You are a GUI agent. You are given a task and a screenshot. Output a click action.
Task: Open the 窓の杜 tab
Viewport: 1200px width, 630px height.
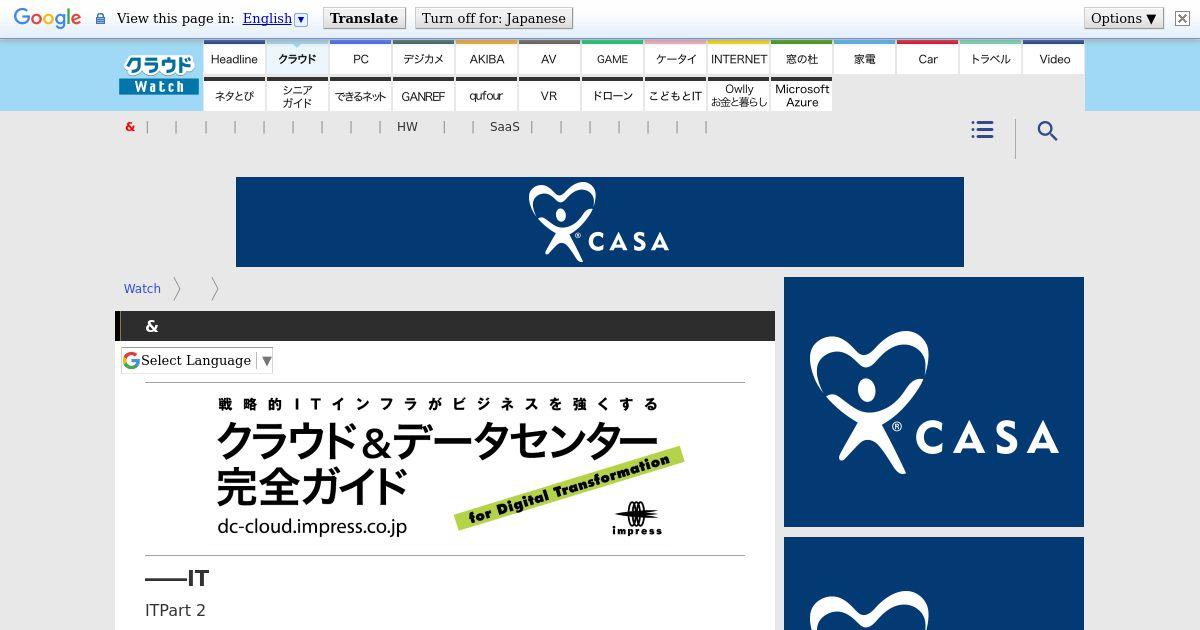click(802, 59)
